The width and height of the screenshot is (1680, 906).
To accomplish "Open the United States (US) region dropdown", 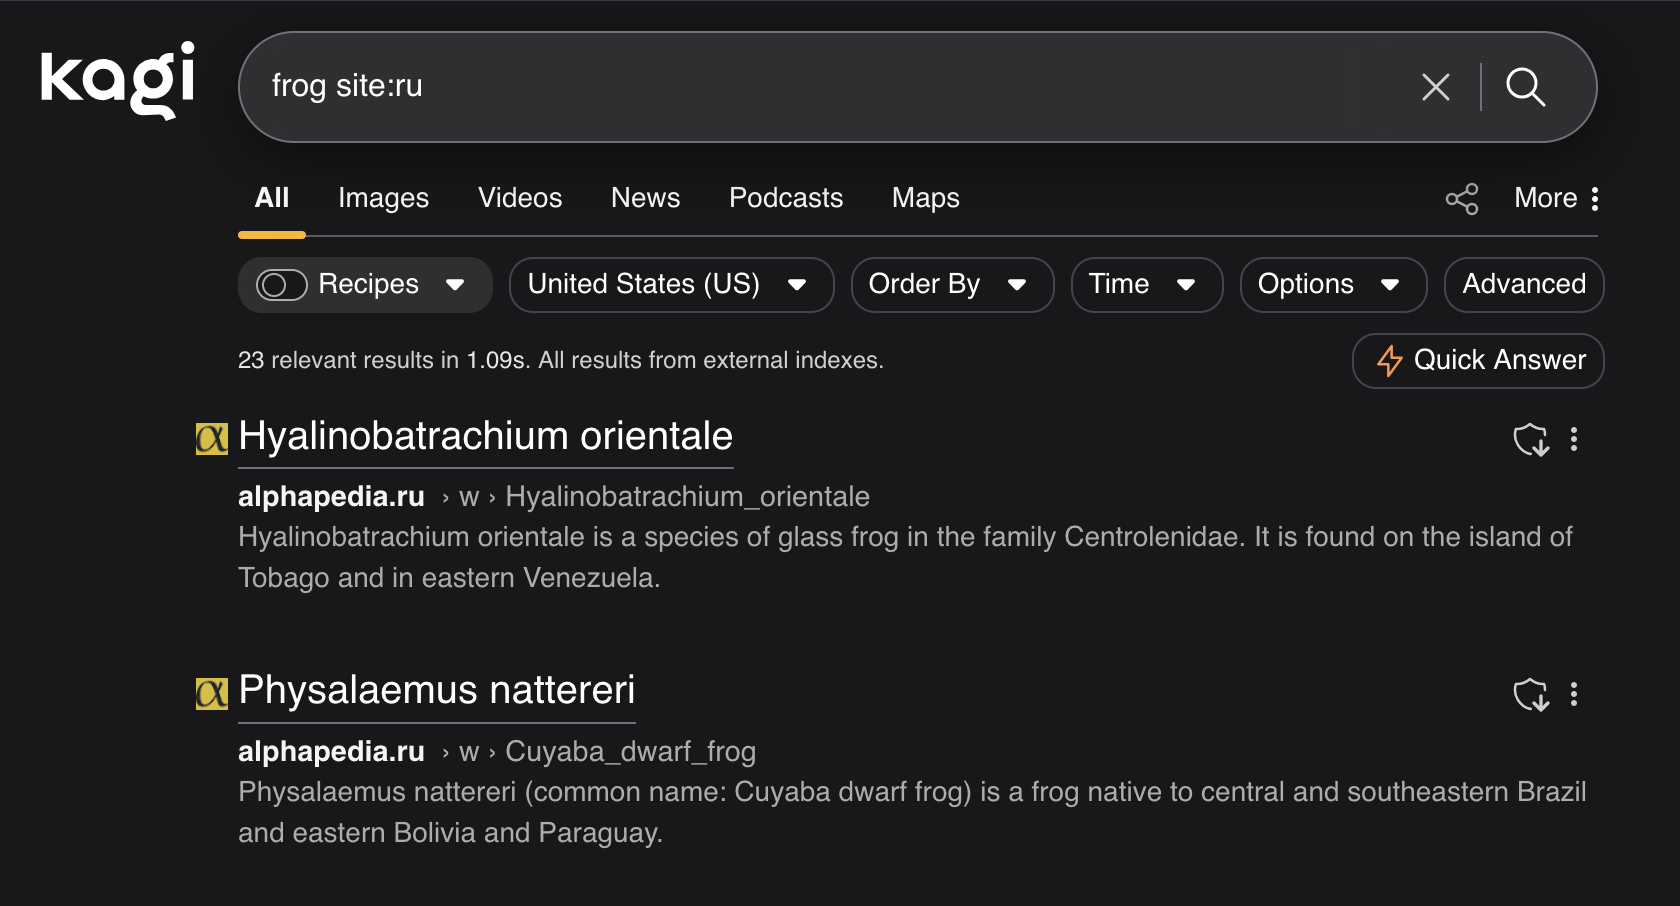I will pos(670,285).
